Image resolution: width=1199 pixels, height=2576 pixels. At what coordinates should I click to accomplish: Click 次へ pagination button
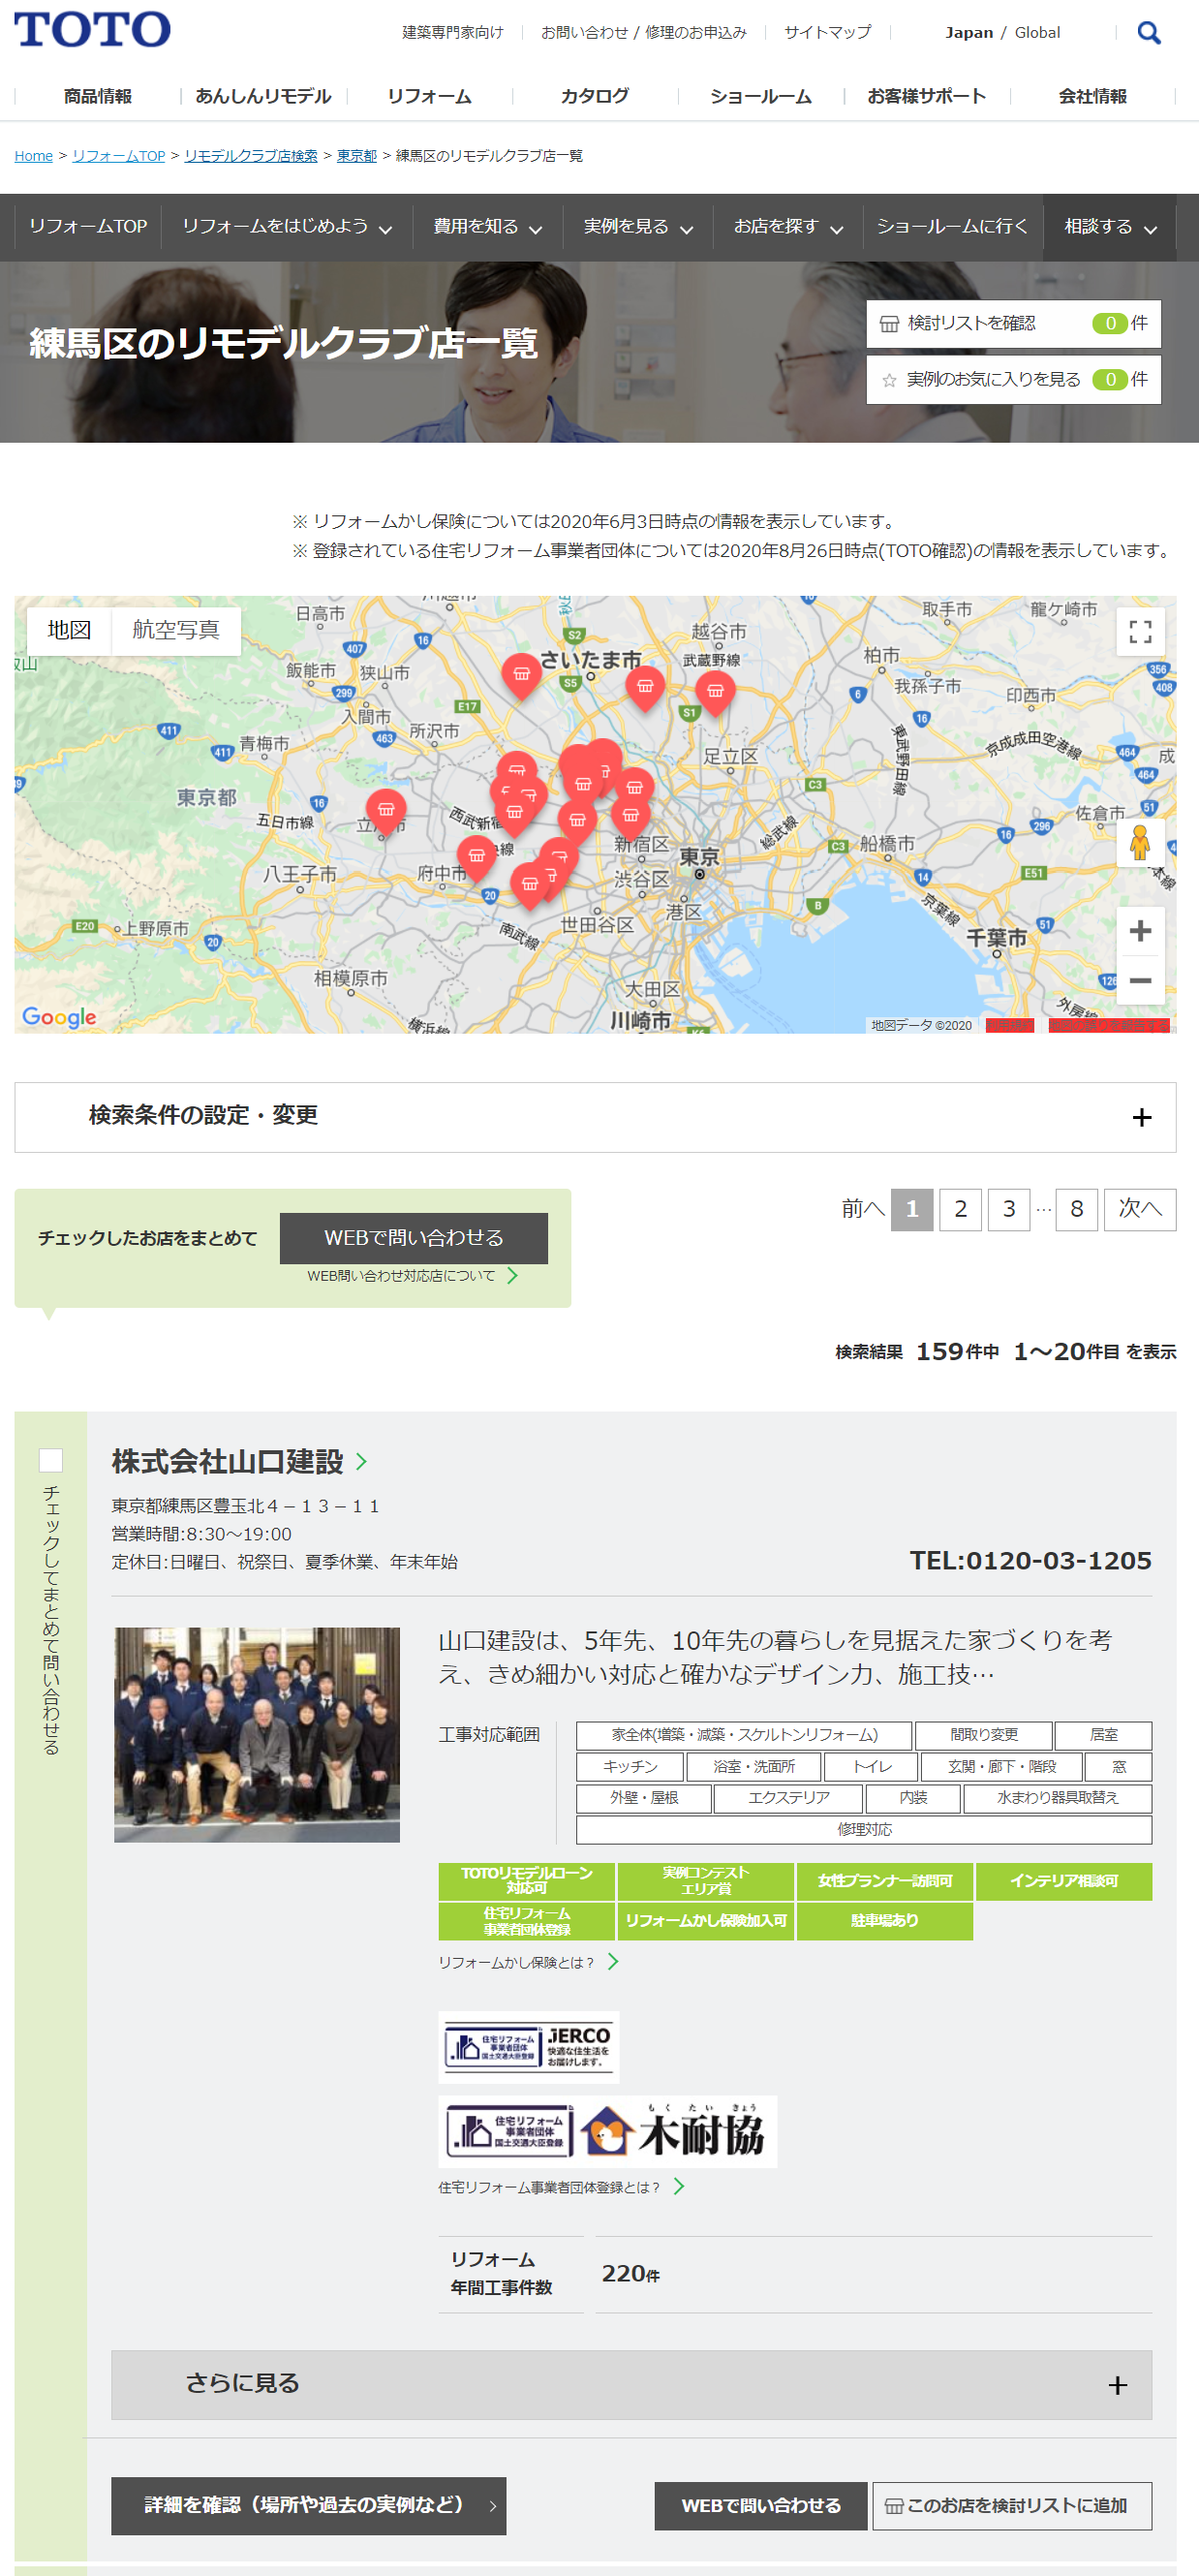[1140, 1210]
